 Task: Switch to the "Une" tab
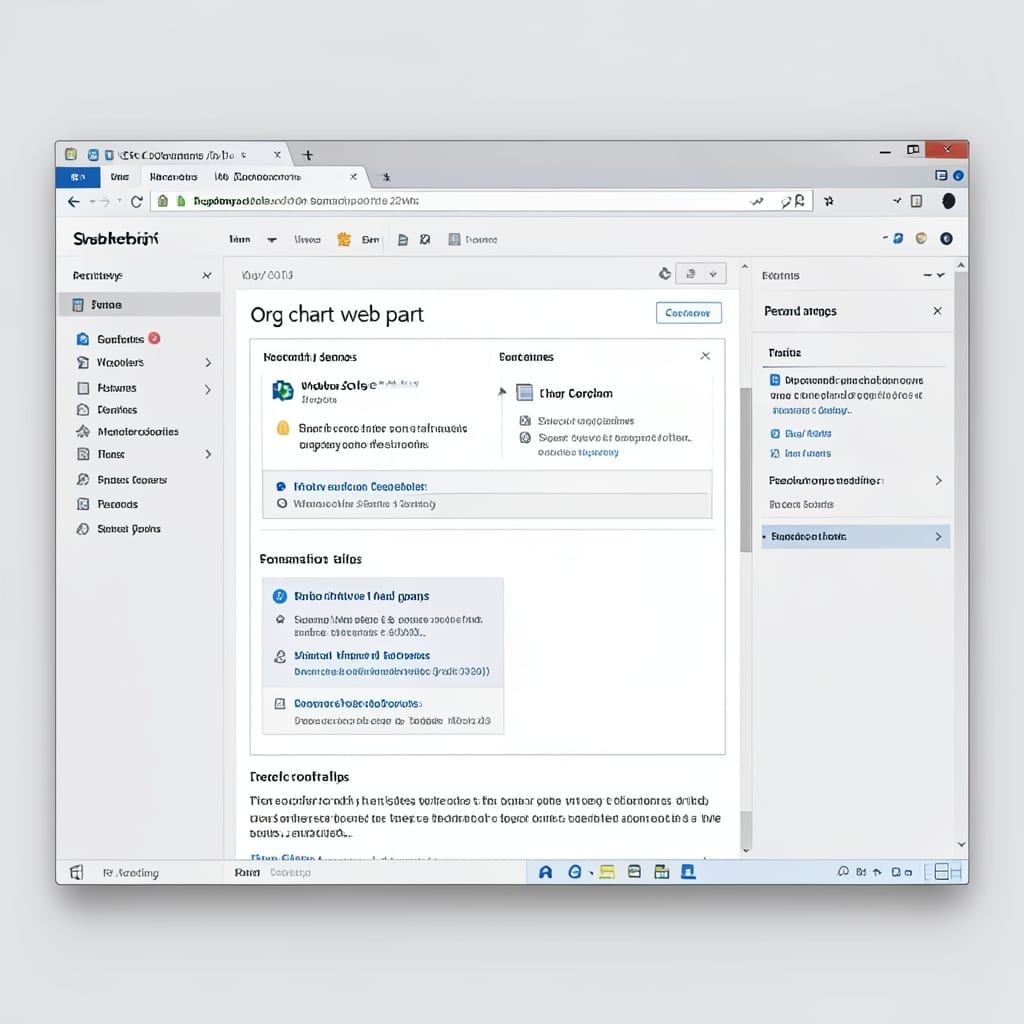(x=120, y=177)
